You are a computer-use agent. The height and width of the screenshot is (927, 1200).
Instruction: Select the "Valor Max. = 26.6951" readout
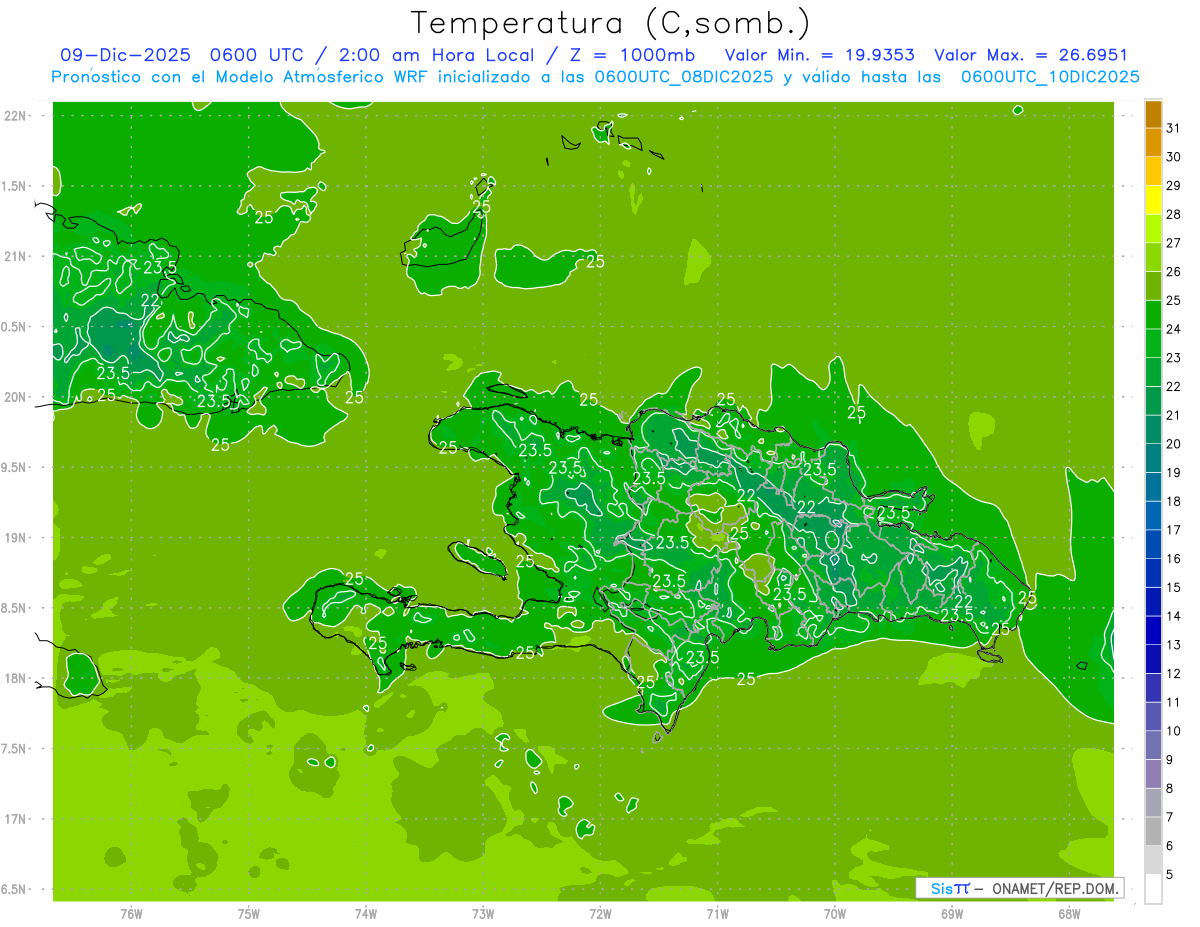click(x=1031, y=55)
